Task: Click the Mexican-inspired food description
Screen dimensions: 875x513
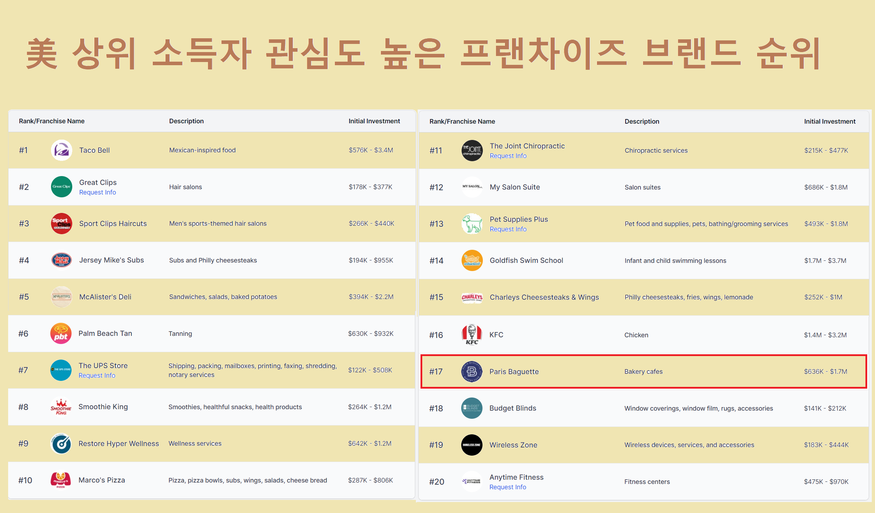Action: pyautogui.click(x=203, y=150)
